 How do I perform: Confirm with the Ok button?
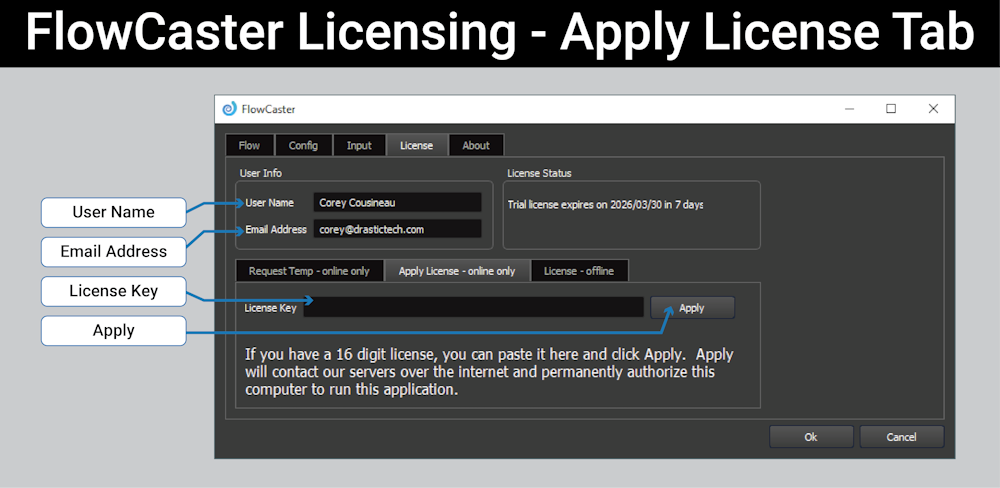pyautogui.click(x=811, y=437)
